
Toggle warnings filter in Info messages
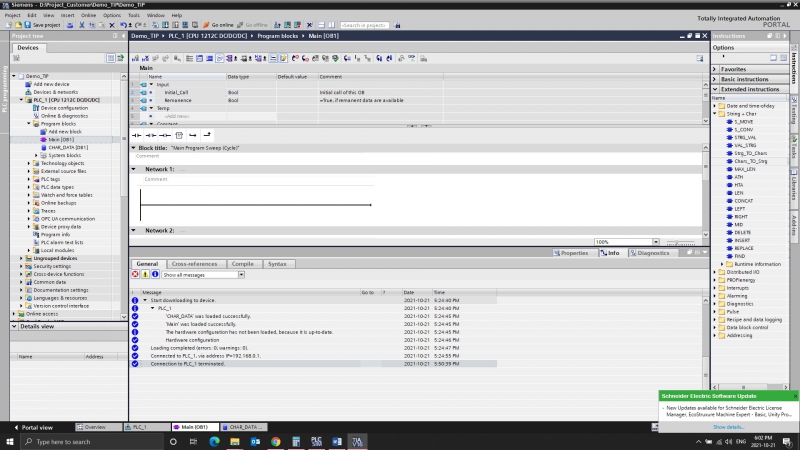[145, 274]
